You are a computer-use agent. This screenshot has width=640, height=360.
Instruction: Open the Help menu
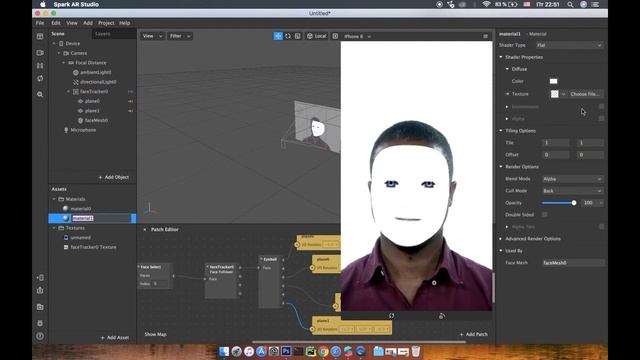tap(124, 23)
